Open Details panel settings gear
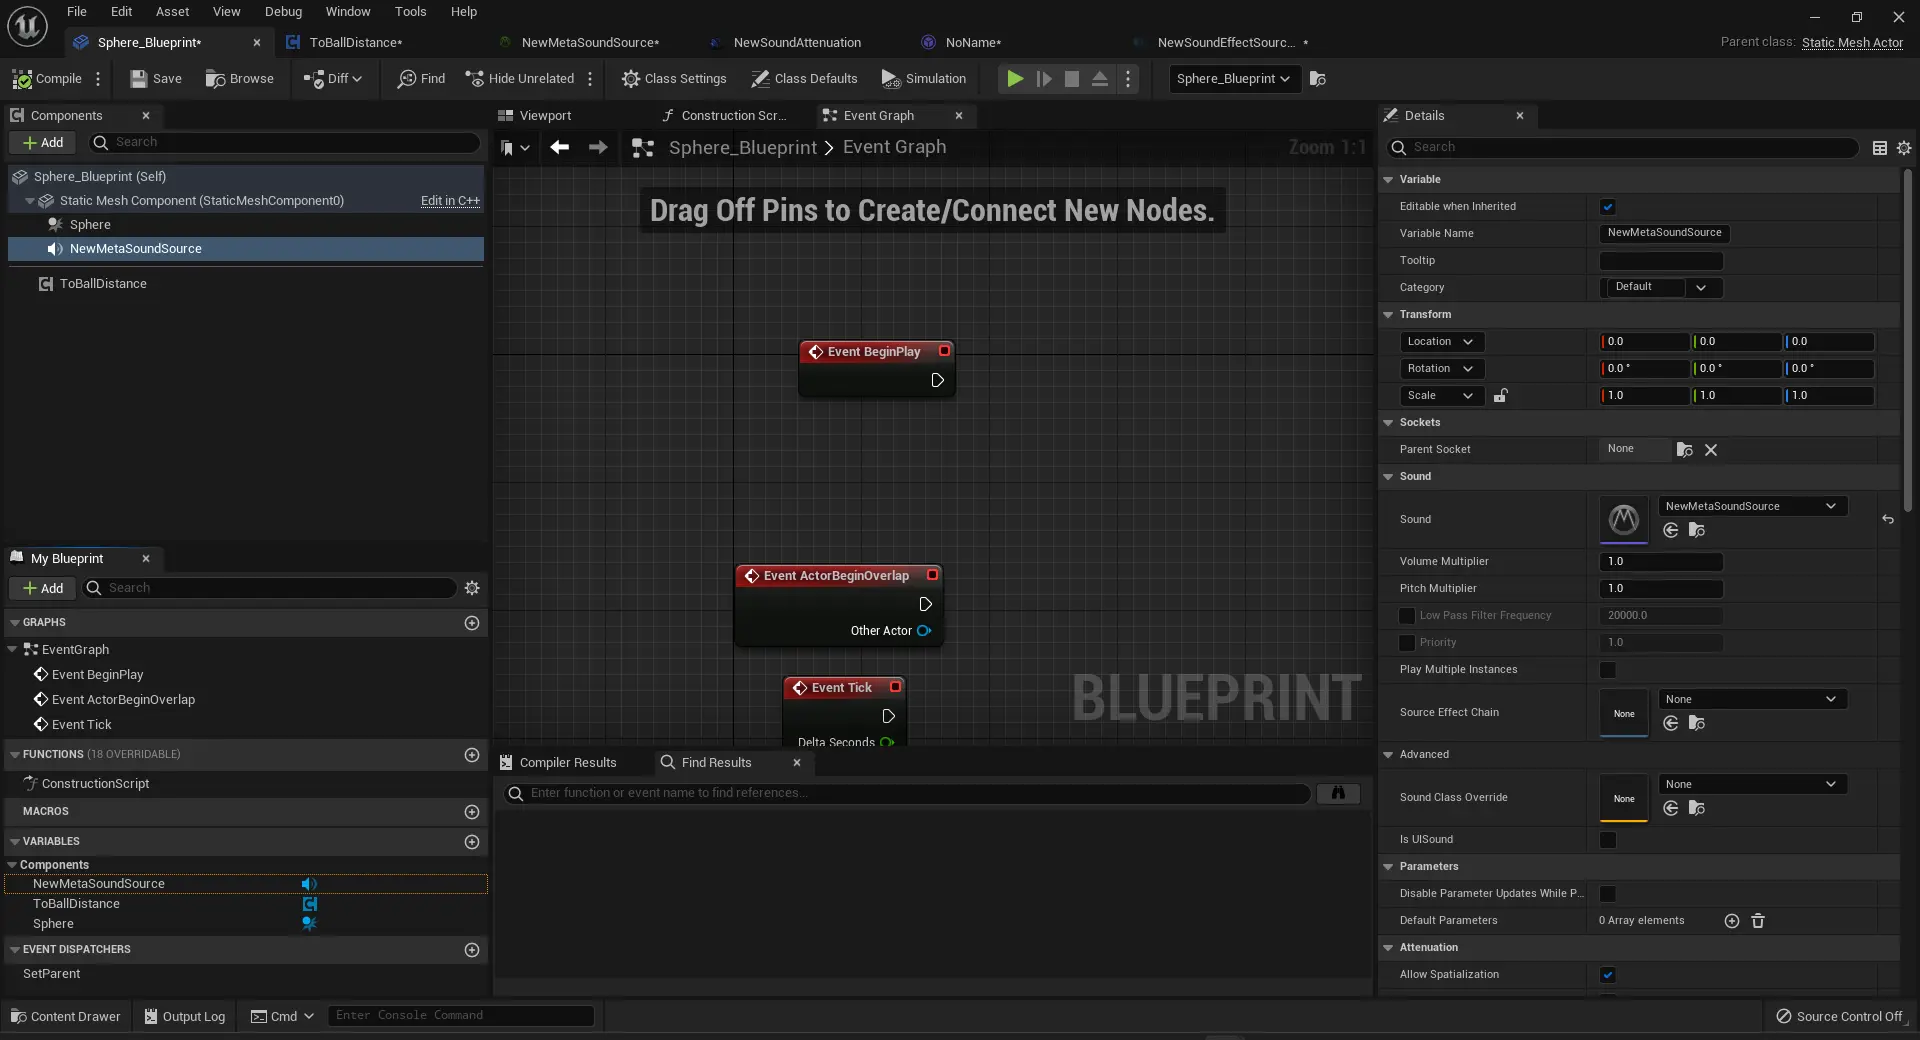This screenshot has height=1040, width=1920. [x=1904, y=147]
